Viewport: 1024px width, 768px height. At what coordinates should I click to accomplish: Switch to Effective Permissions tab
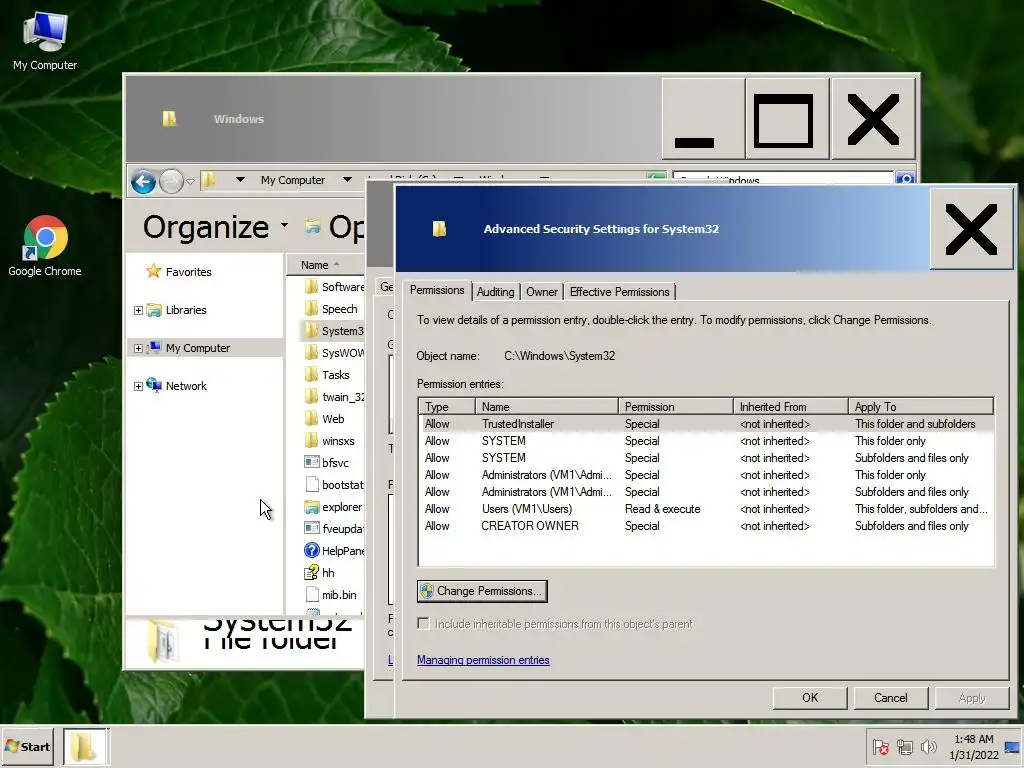tap(619, 292)
